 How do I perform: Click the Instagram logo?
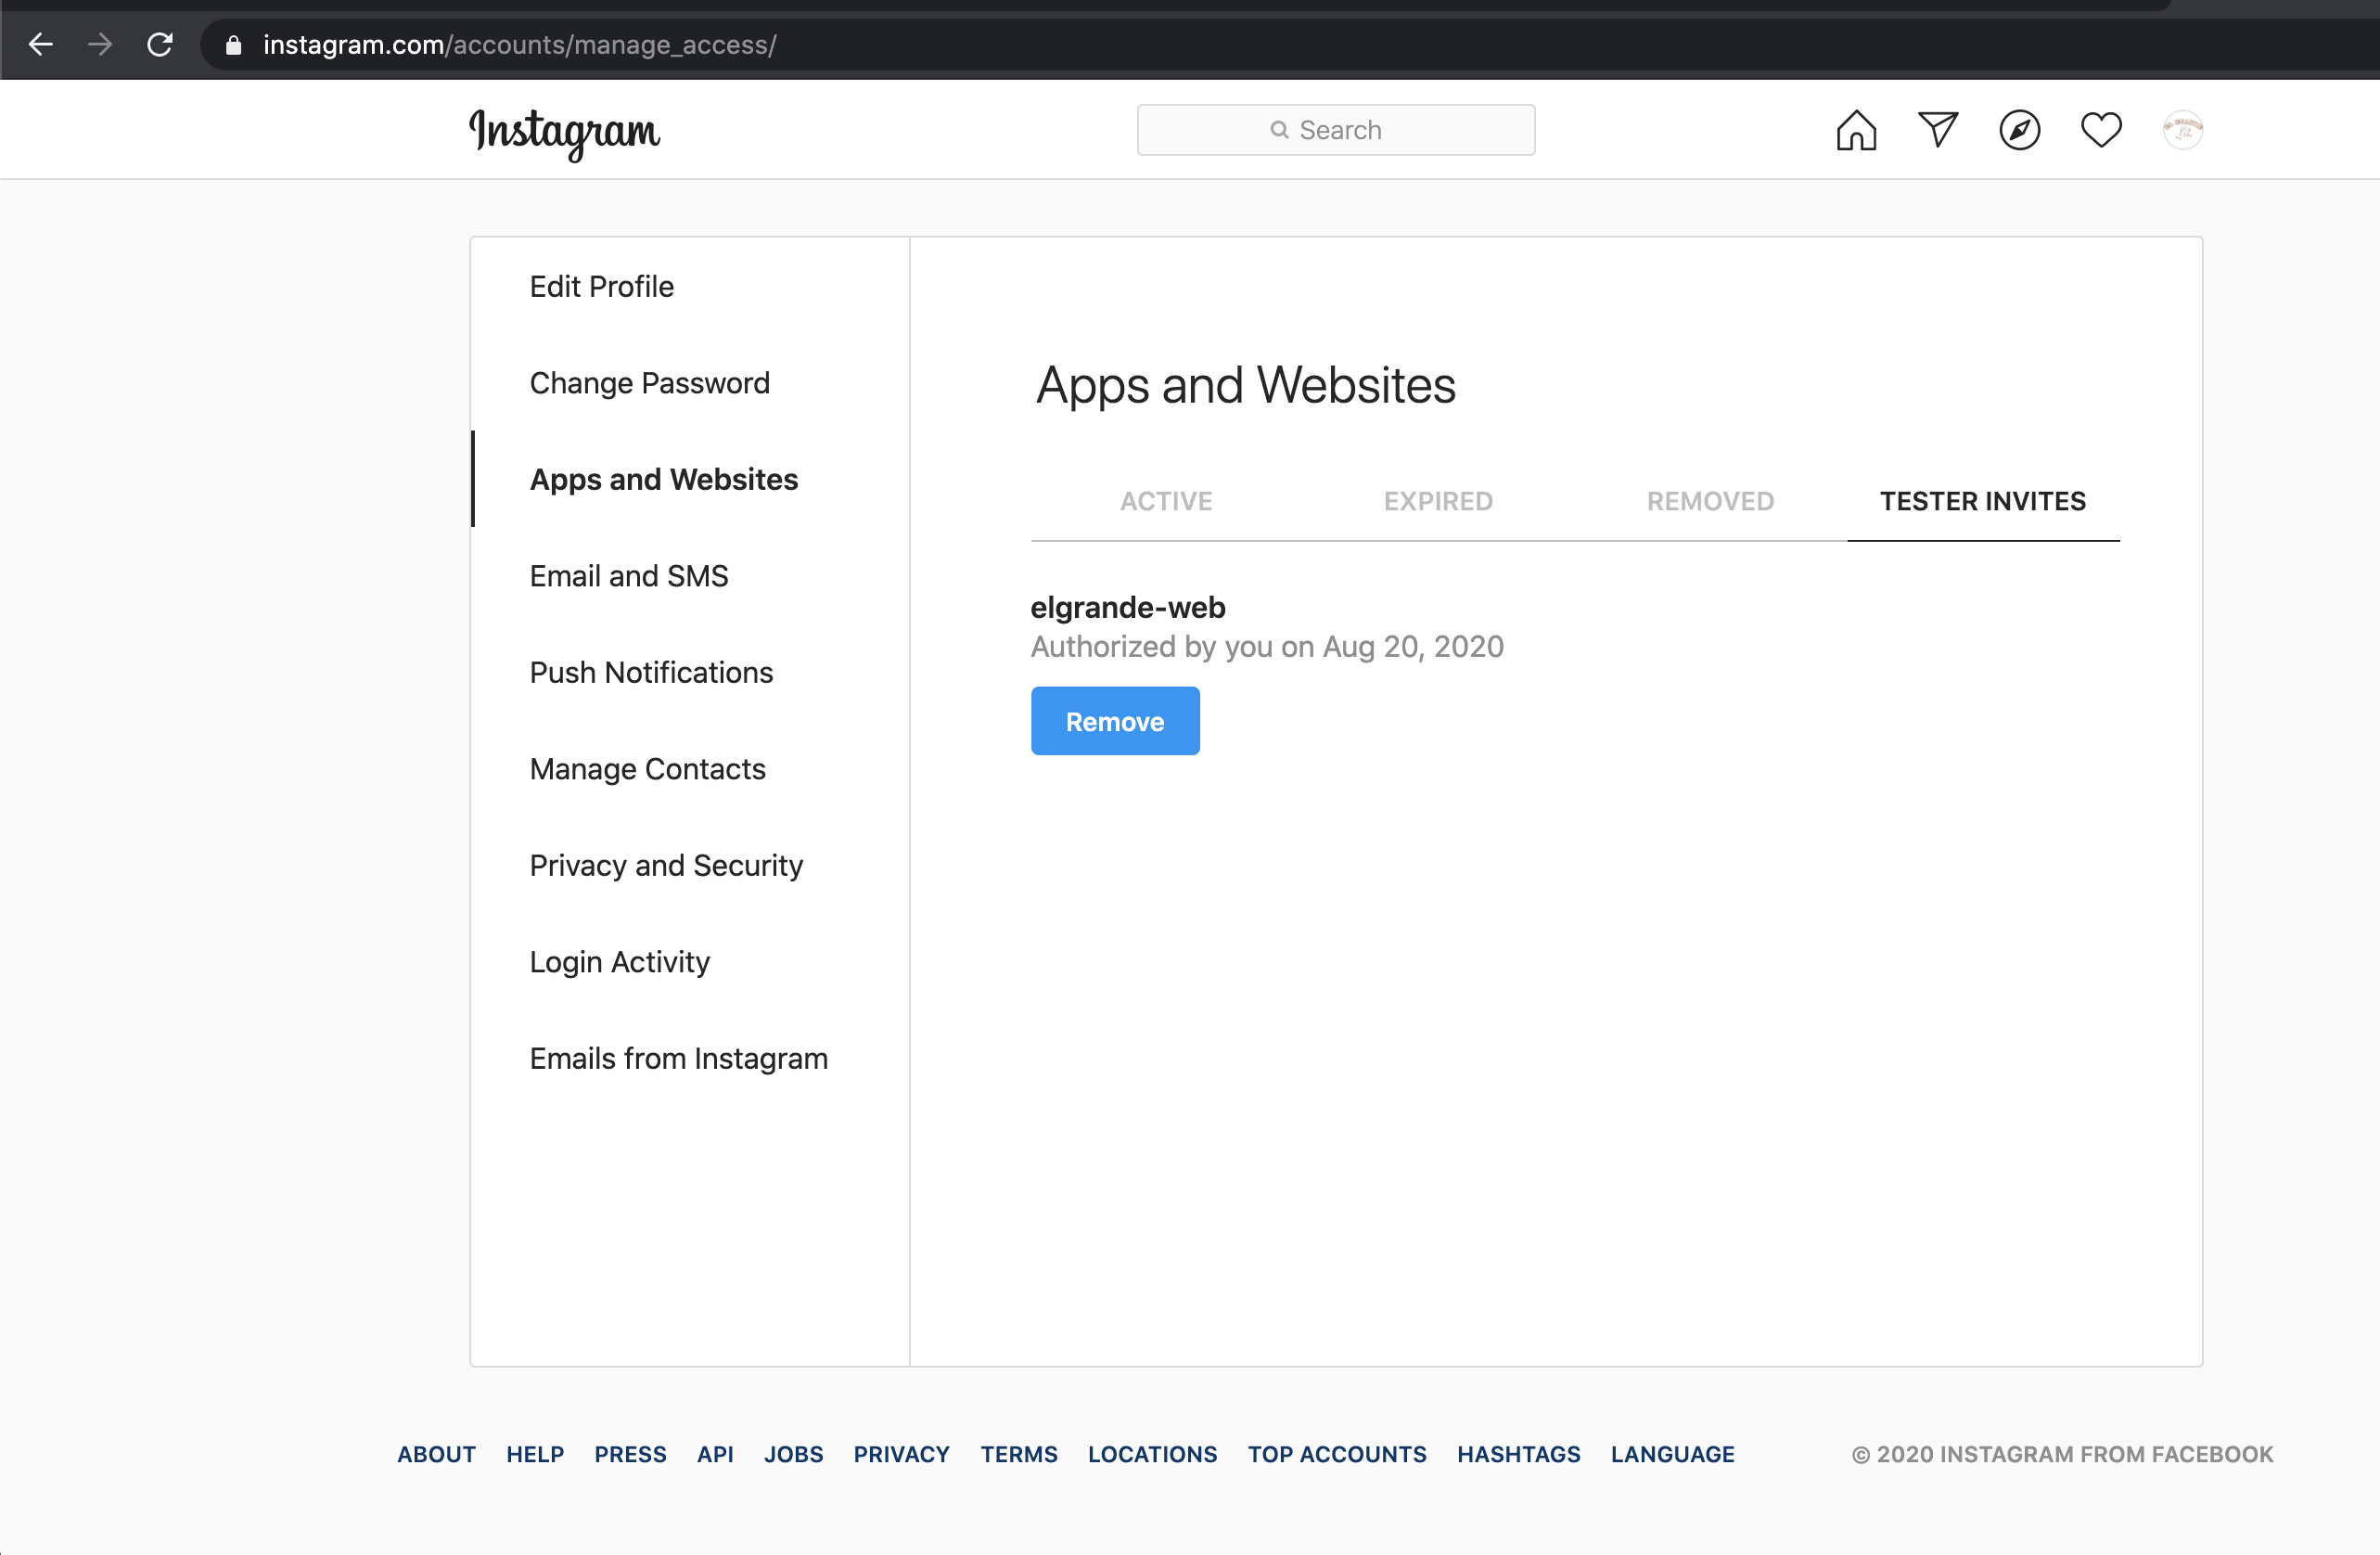click(564, 133)
